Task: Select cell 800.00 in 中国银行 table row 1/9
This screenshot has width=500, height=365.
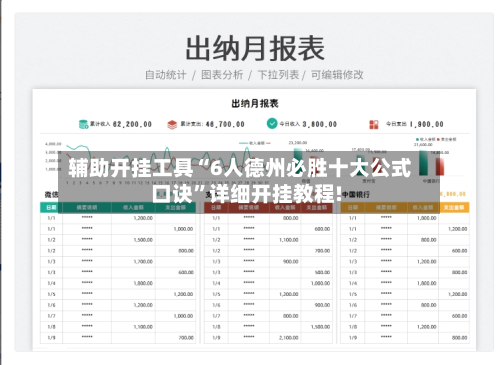Action: point(459,338)
